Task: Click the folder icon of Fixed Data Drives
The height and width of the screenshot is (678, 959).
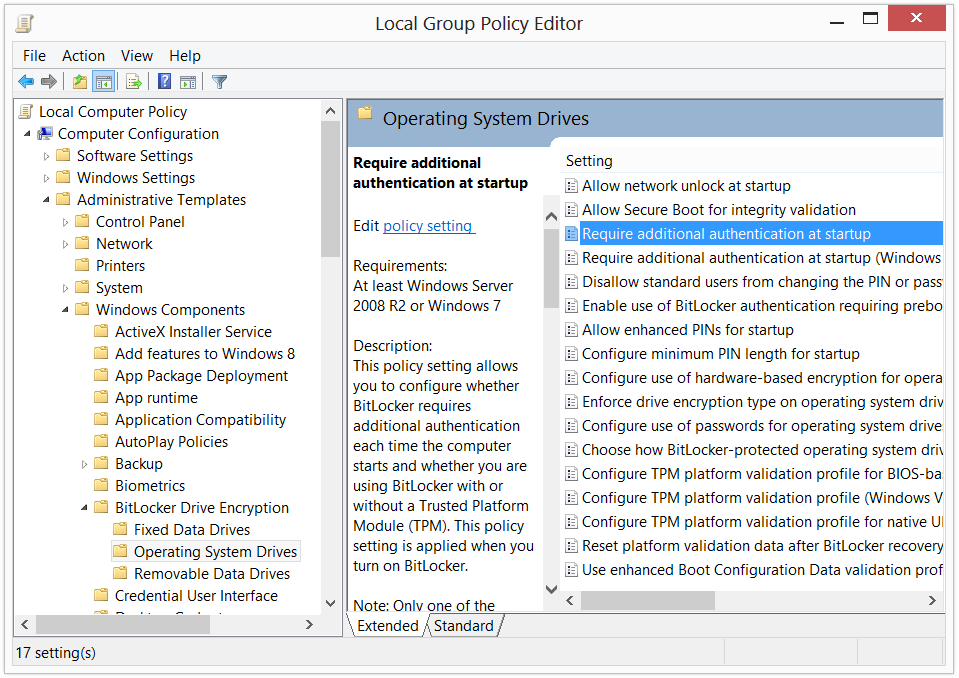Action: point(120,529)
